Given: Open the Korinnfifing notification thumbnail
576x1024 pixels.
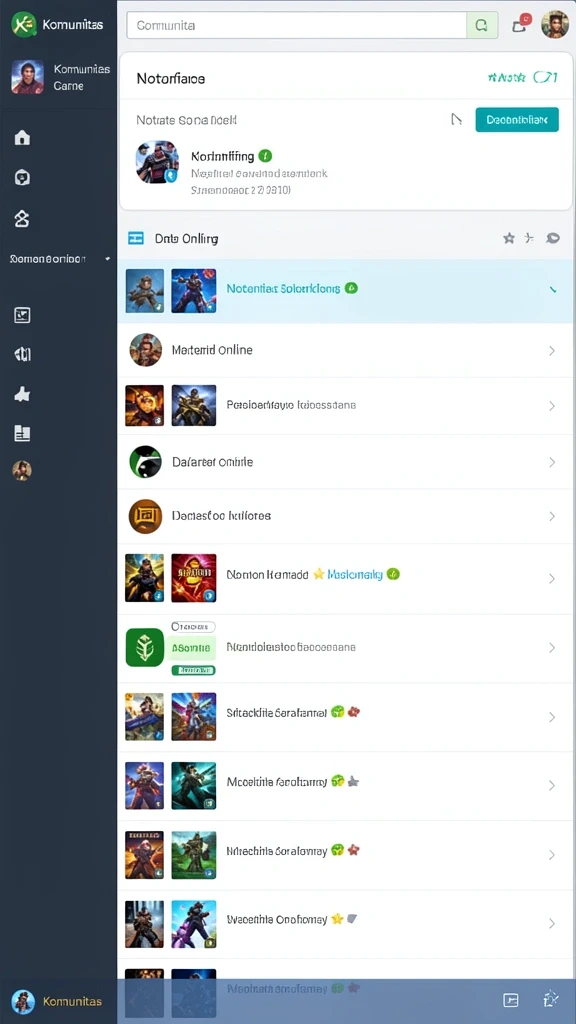Looking at the screenshot, I should coord(157,162).
